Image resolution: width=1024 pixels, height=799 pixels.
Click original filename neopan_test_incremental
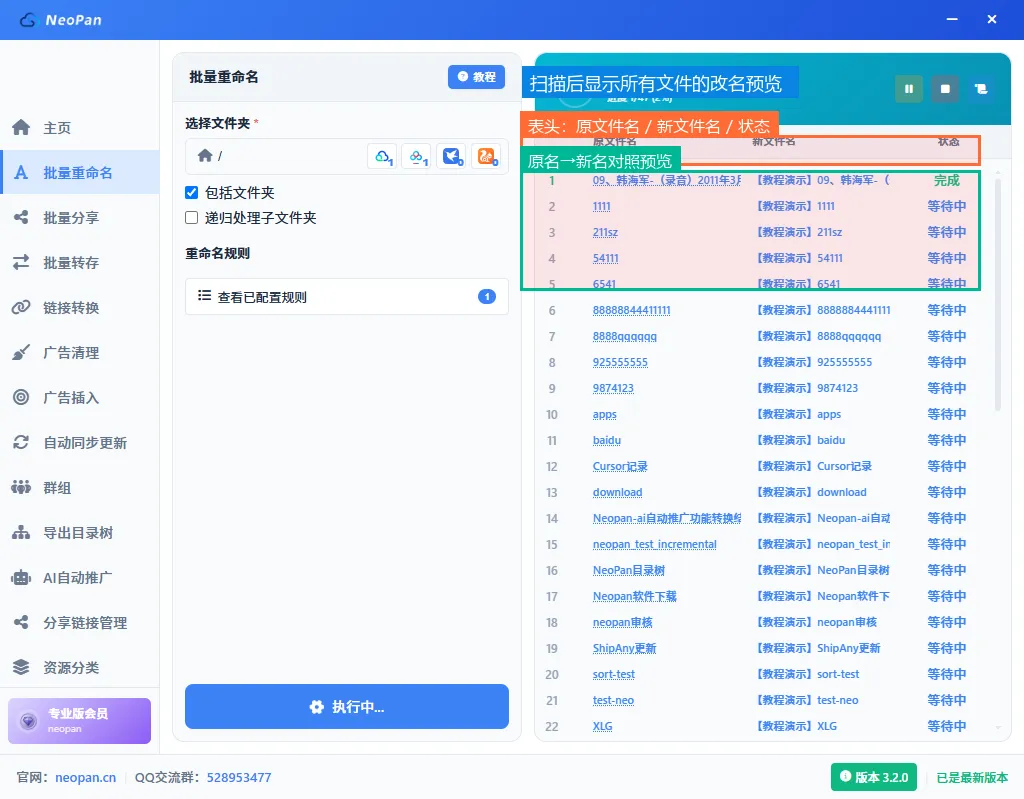coord(655,544)
